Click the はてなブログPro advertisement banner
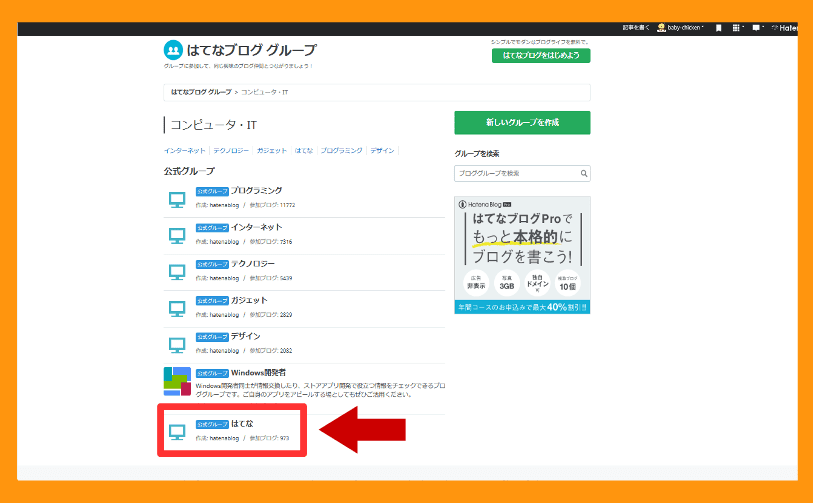Screen dimensions: 813x503 pyautogui.click(x=522, y=255)
